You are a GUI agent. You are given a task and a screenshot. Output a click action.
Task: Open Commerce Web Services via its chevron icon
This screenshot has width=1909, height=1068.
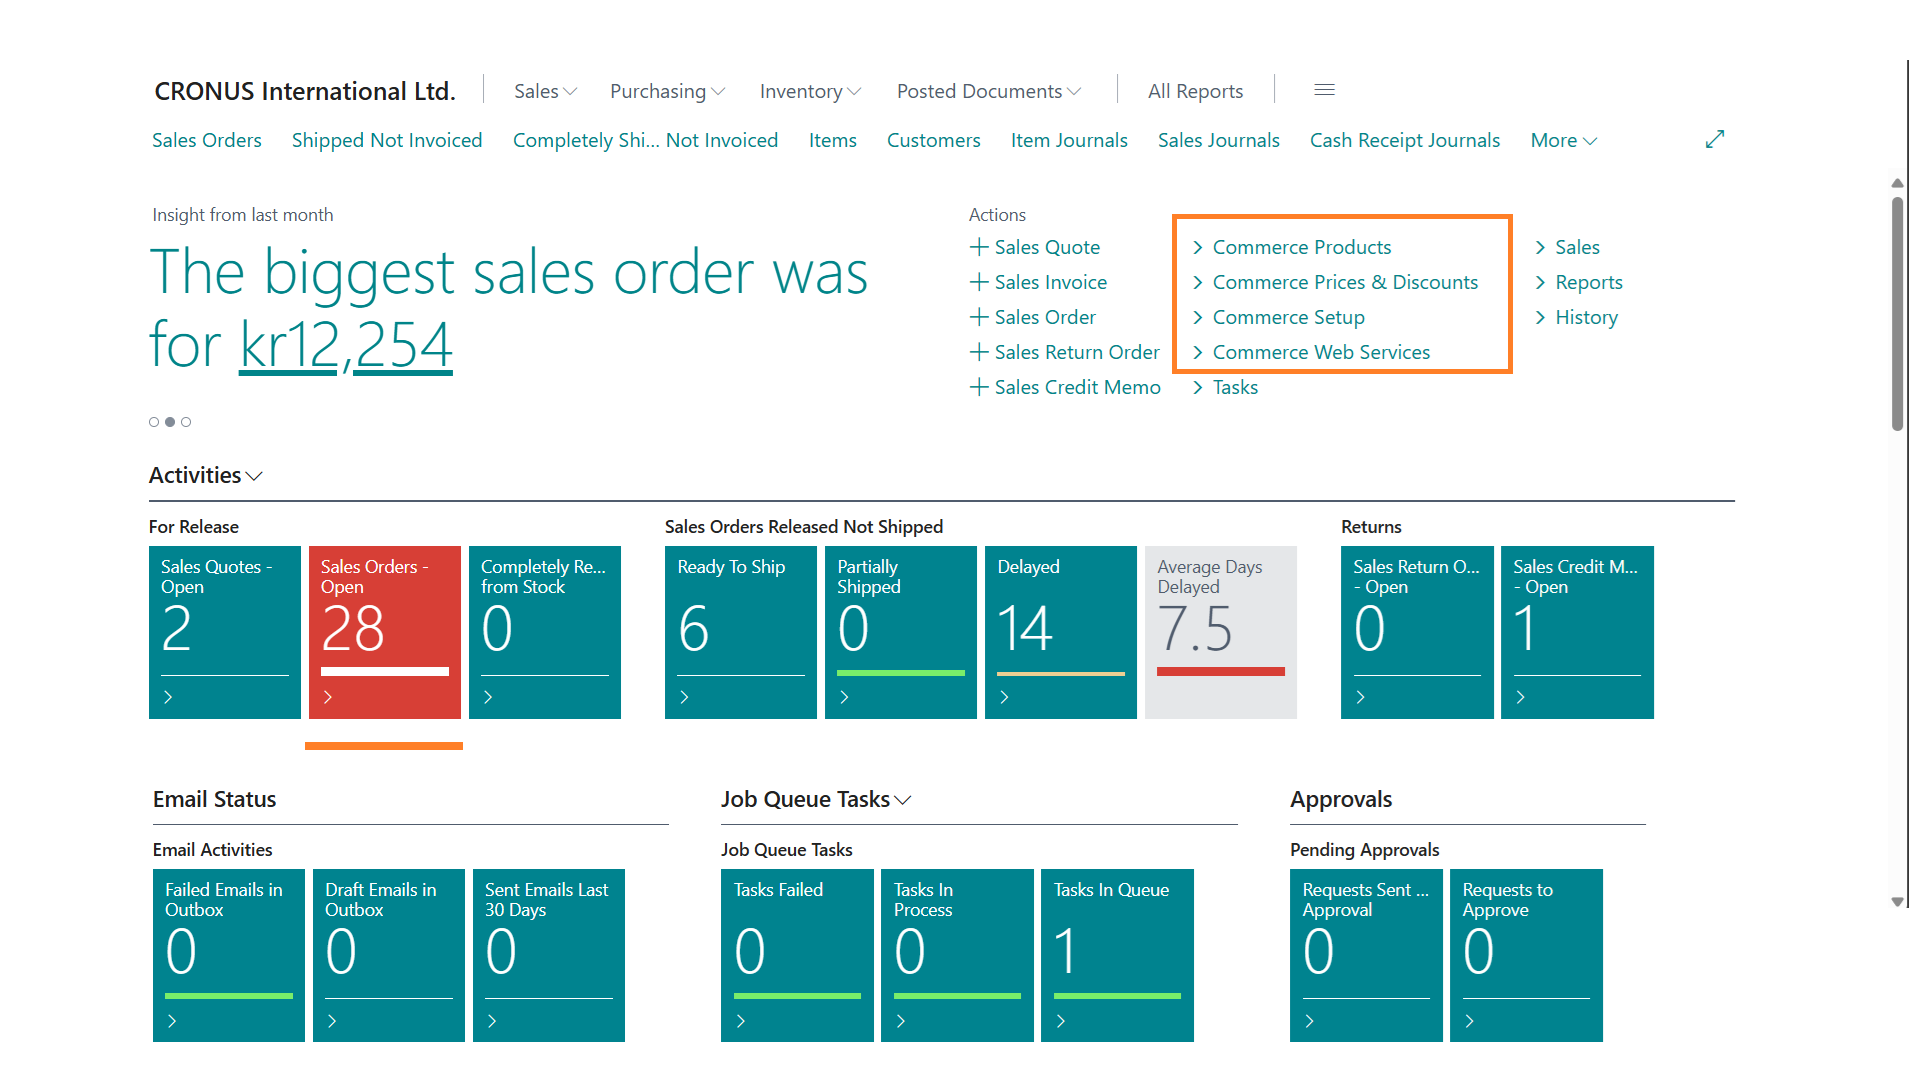click(1199, 352)
